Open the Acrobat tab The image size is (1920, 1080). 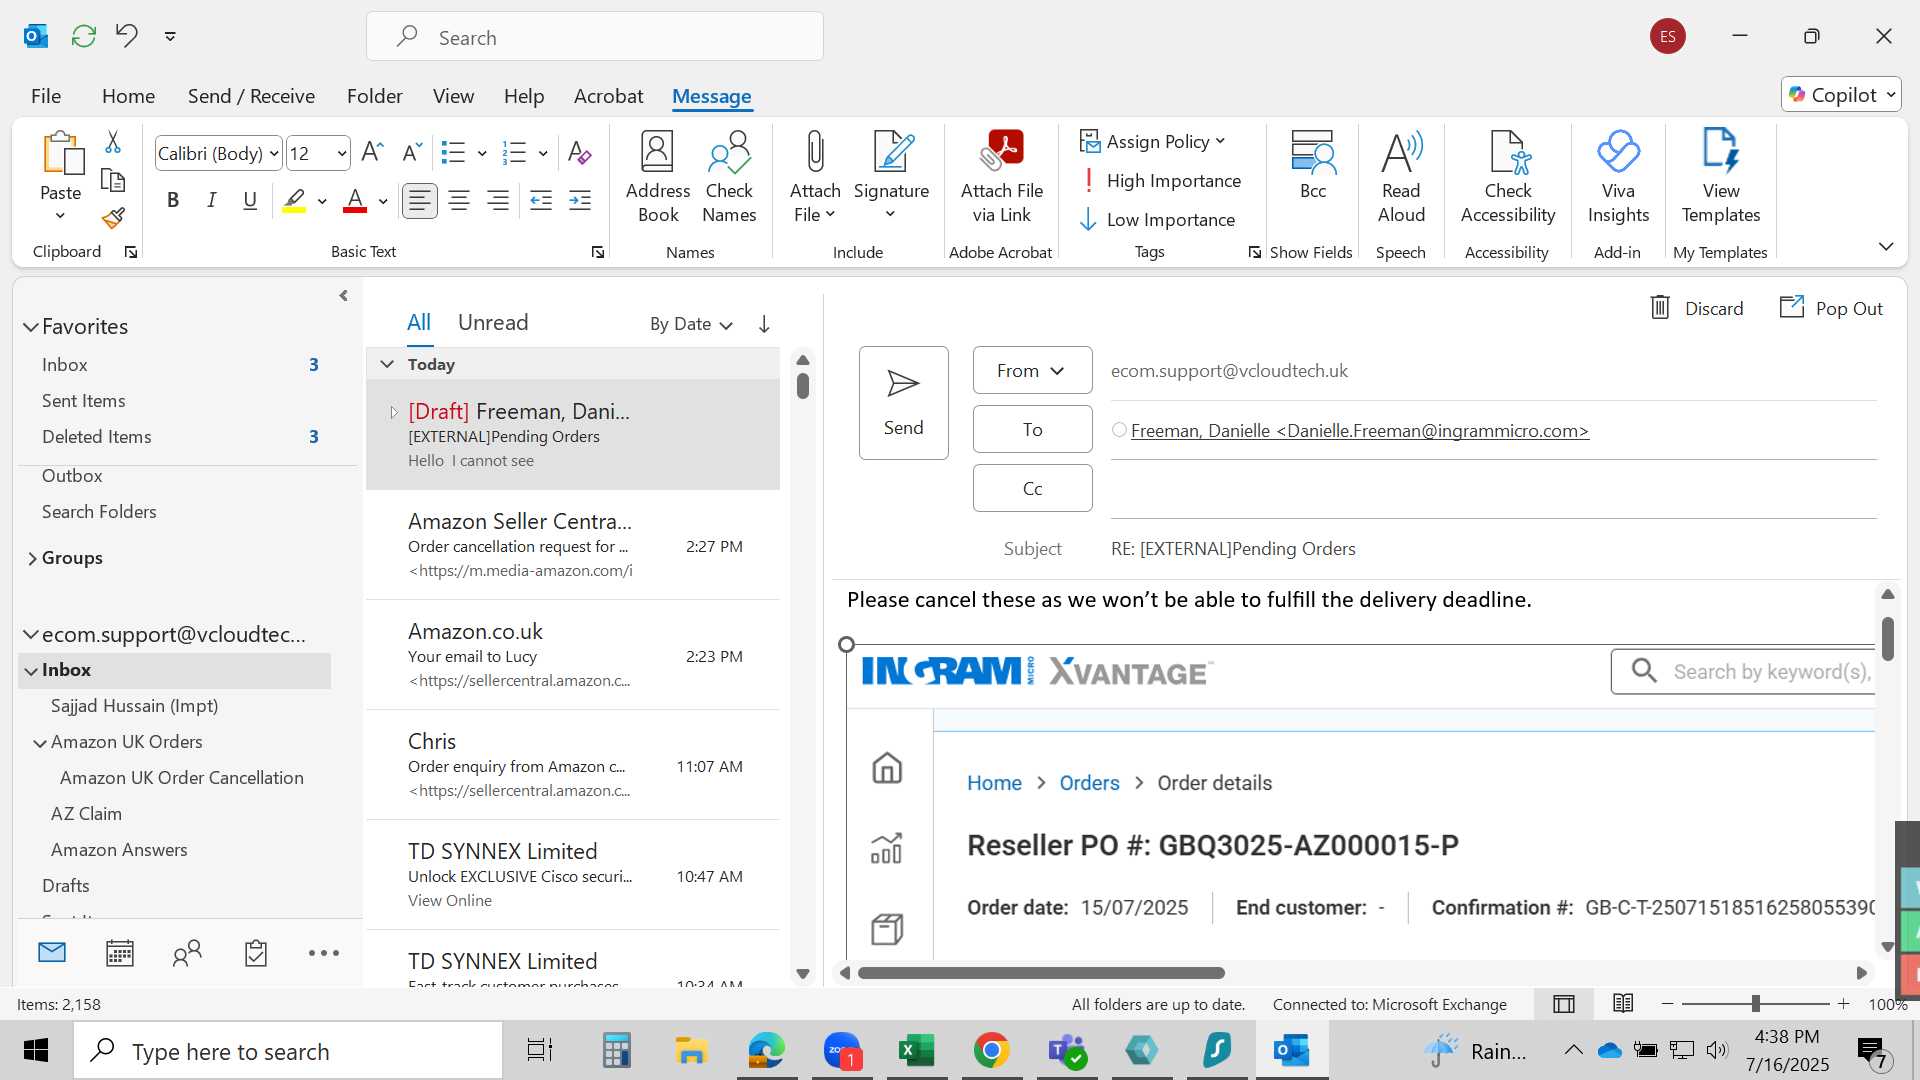pyautogui.click(x=608, y=96)
